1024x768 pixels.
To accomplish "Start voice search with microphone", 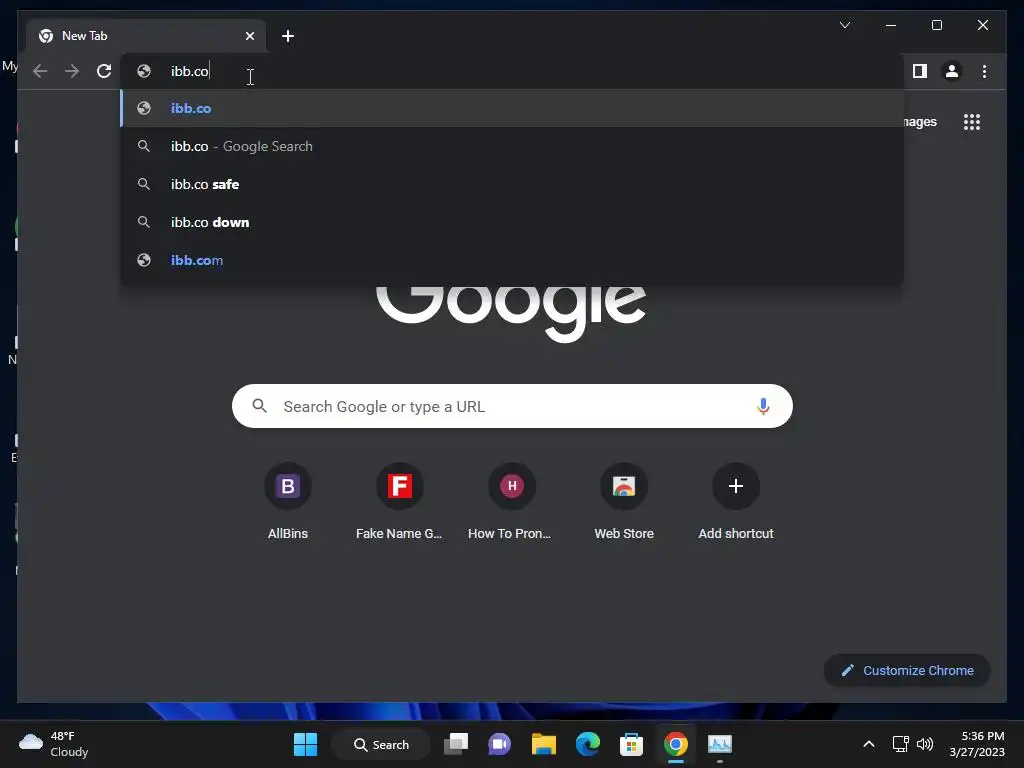I will (x=763, y=406).
